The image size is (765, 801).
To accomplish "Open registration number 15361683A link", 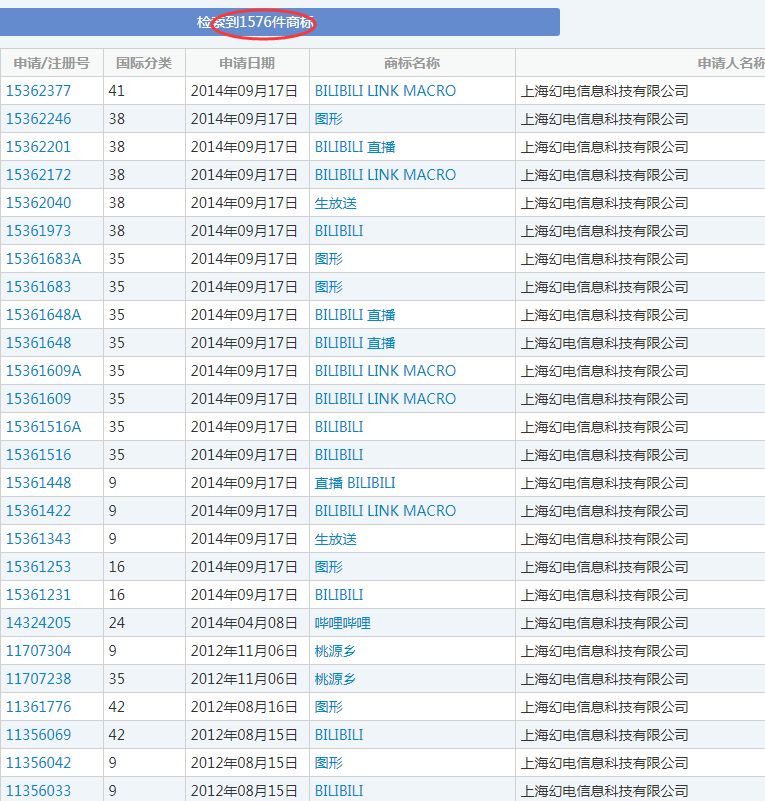I will point(43,259).
